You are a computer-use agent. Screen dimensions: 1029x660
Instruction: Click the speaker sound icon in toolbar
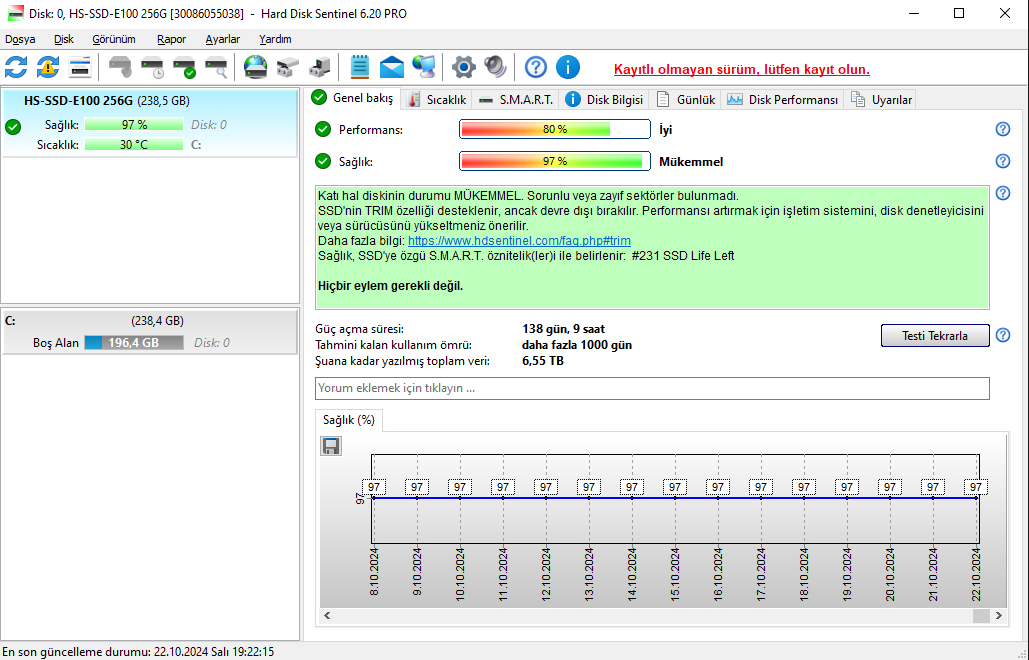495,67
